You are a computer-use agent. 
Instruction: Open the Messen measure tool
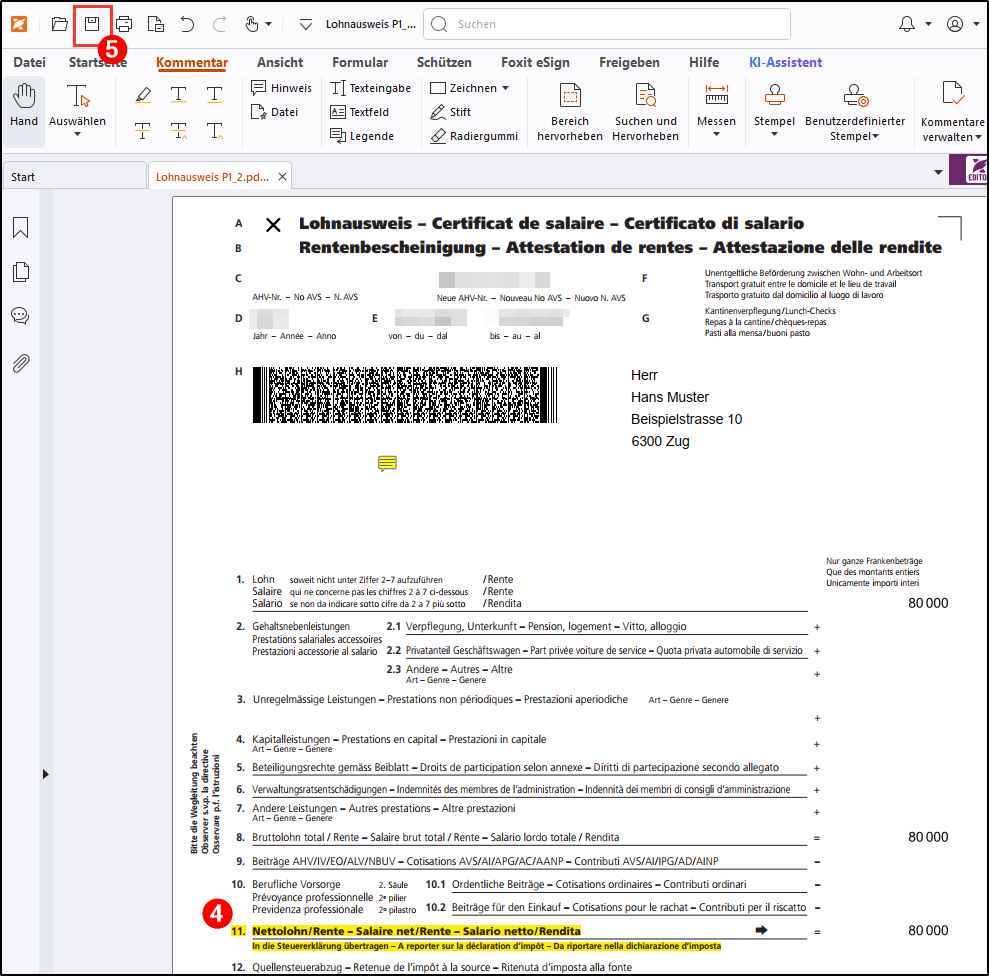[717, 104]
